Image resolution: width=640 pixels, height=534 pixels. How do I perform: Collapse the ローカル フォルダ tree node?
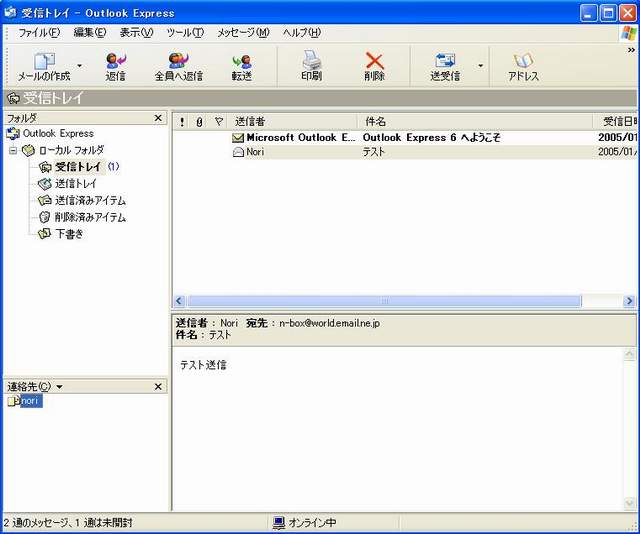[x=13, y=150]
